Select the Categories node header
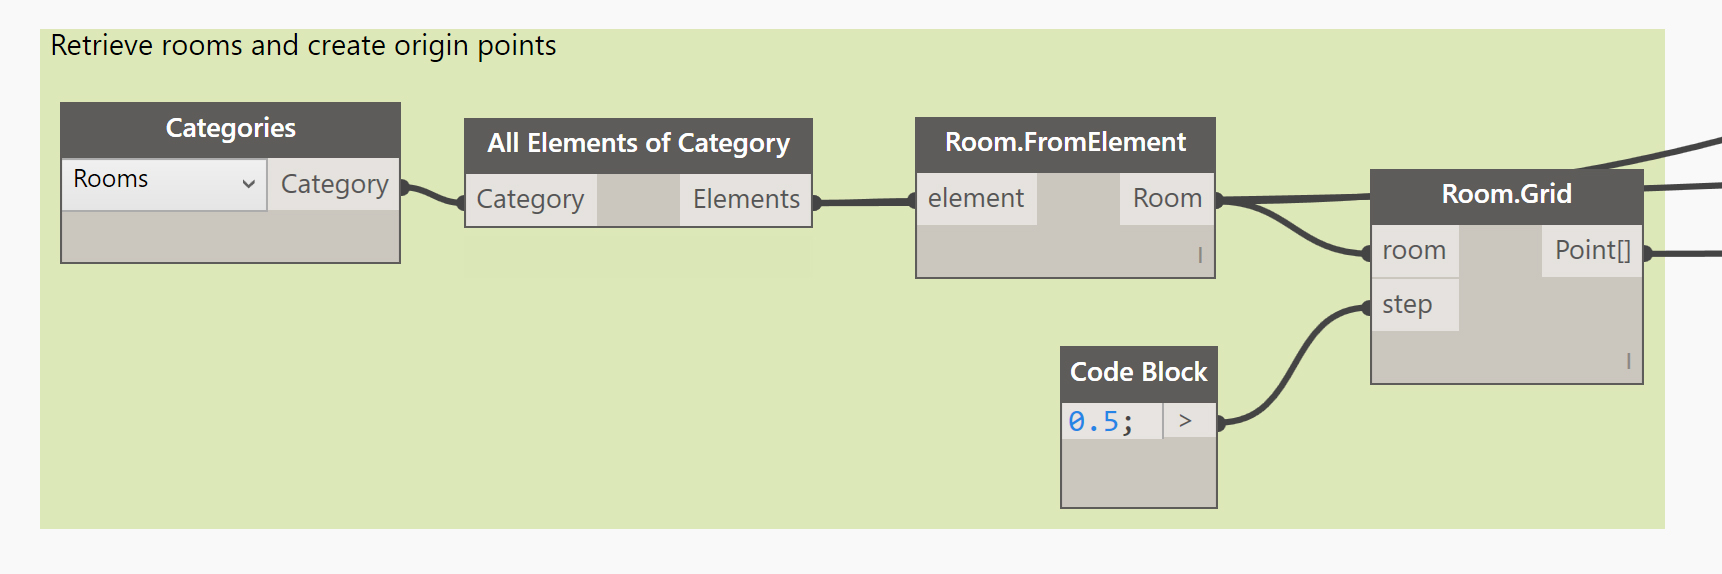This screenshot has width=1722, height=574. pyautogui.click(x=230, y=129)
